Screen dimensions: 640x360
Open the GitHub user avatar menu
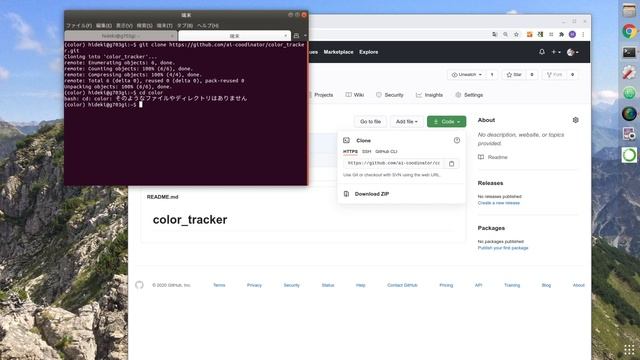(x=573, y=52)
